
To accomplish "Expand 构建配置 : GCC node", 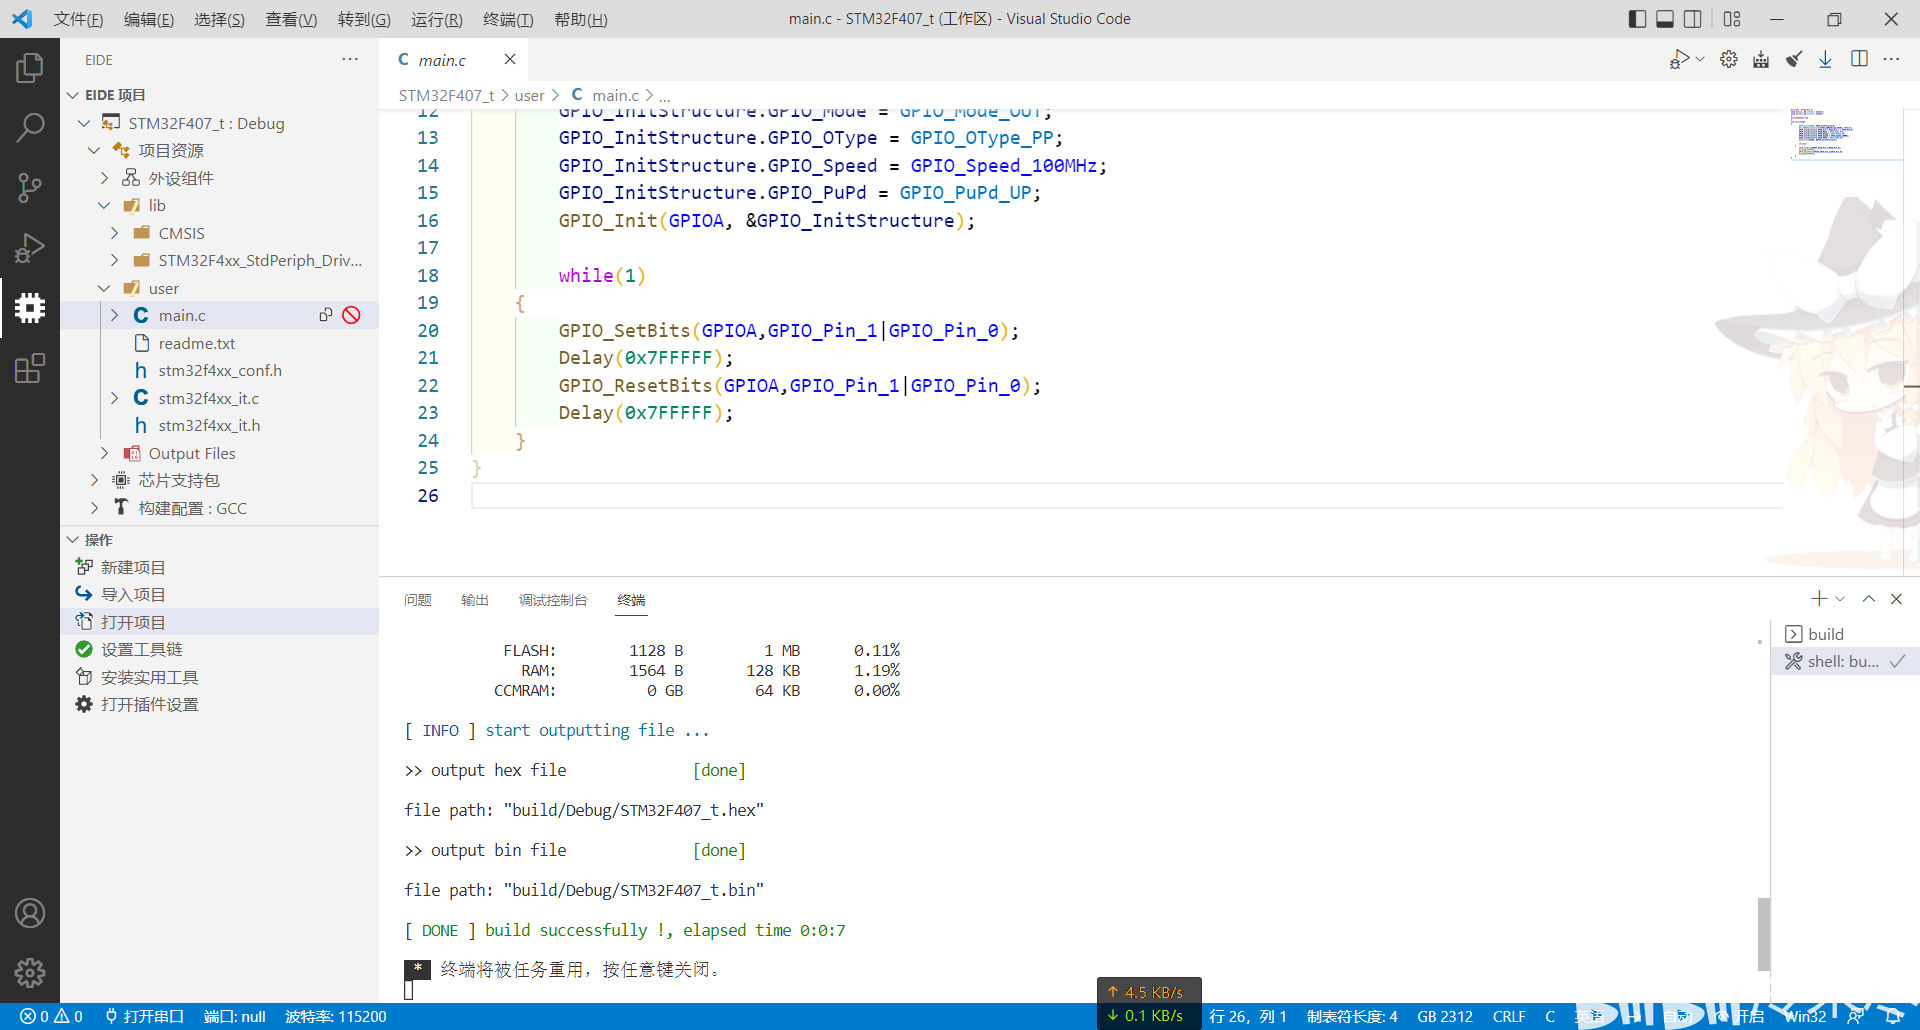I will [x=94, y=508].
